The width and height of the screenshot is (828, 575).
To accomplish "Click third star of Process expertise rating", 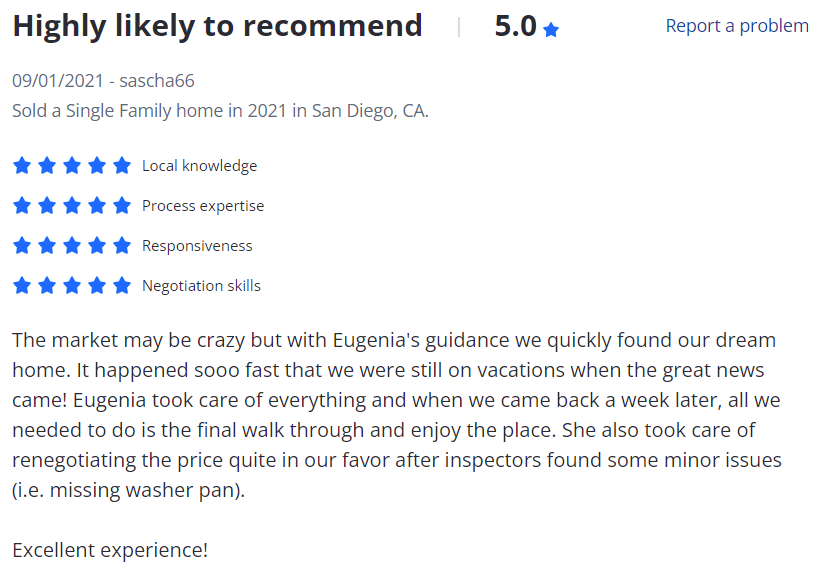I will (x=72, y=205).
